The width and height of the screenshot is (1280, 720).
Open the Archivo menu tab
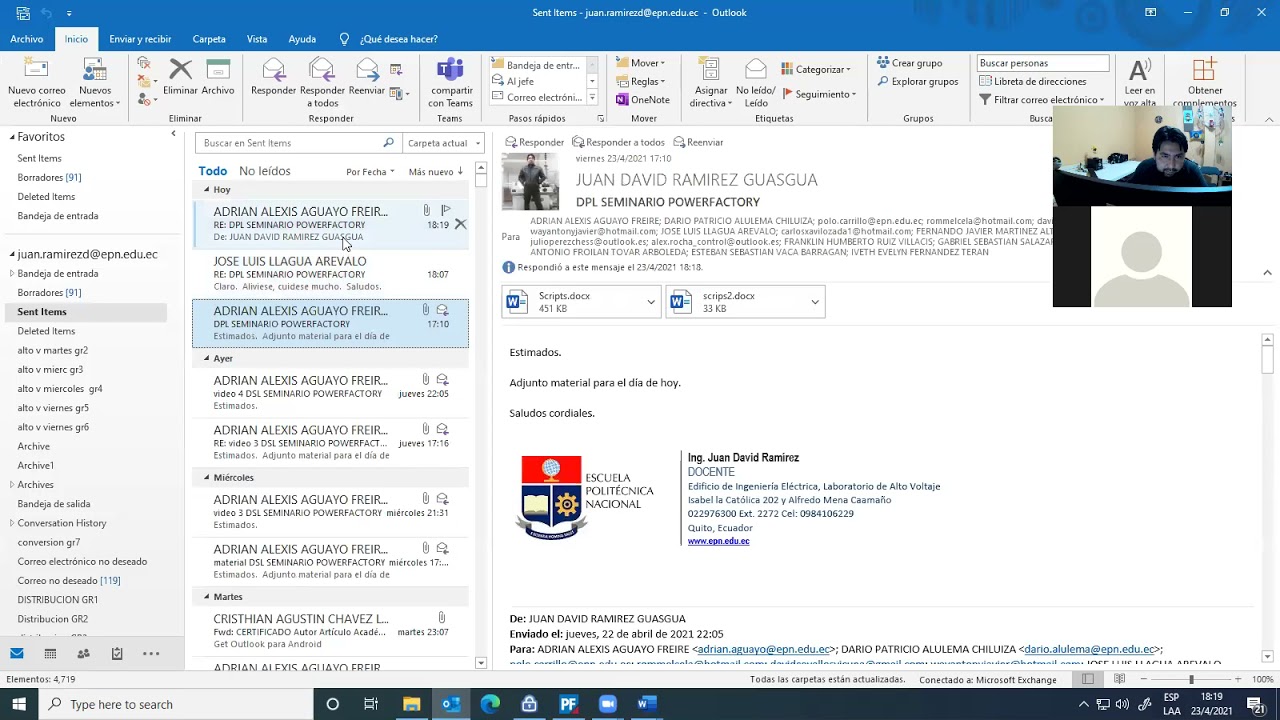[x=27, y=39]
